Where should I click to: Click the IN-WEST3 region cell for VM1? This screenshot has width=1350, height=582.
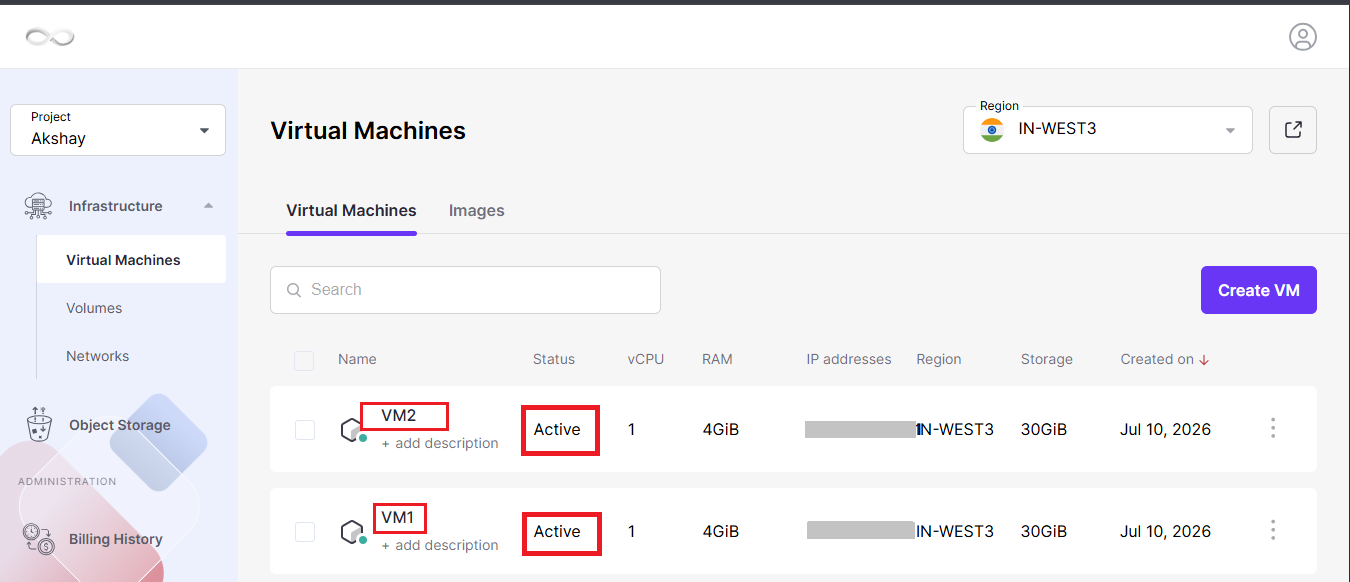click(955, 531)
